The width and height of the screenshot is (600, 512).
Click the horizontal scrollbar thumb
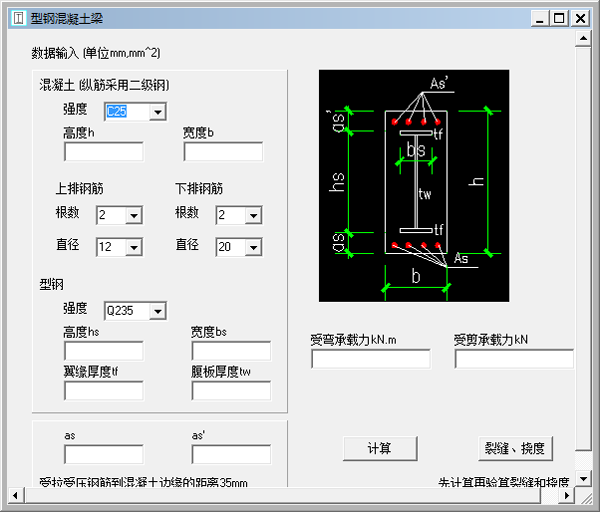[282, 495]
